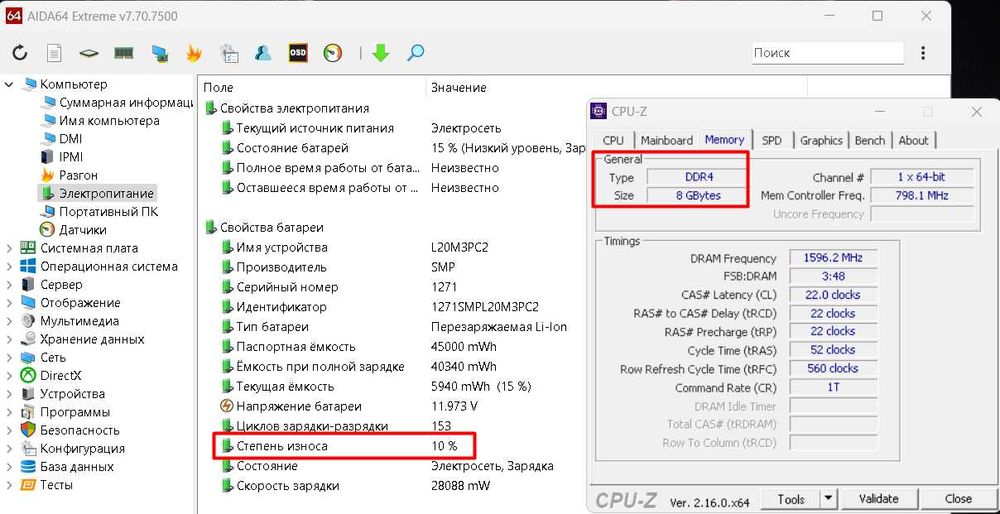Open the monitor diagnostics toolbar icon
Screen dimensions: 1000x514
[x=159, y=53]
